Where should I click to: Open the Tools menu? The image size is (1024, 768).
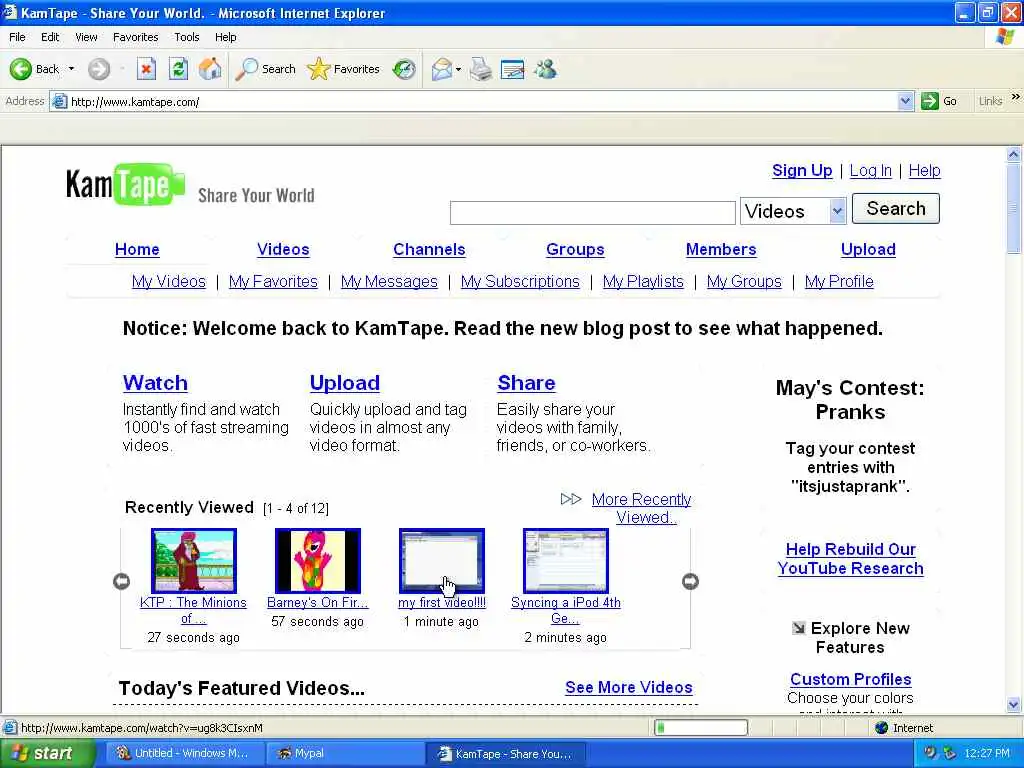(187, 37)
